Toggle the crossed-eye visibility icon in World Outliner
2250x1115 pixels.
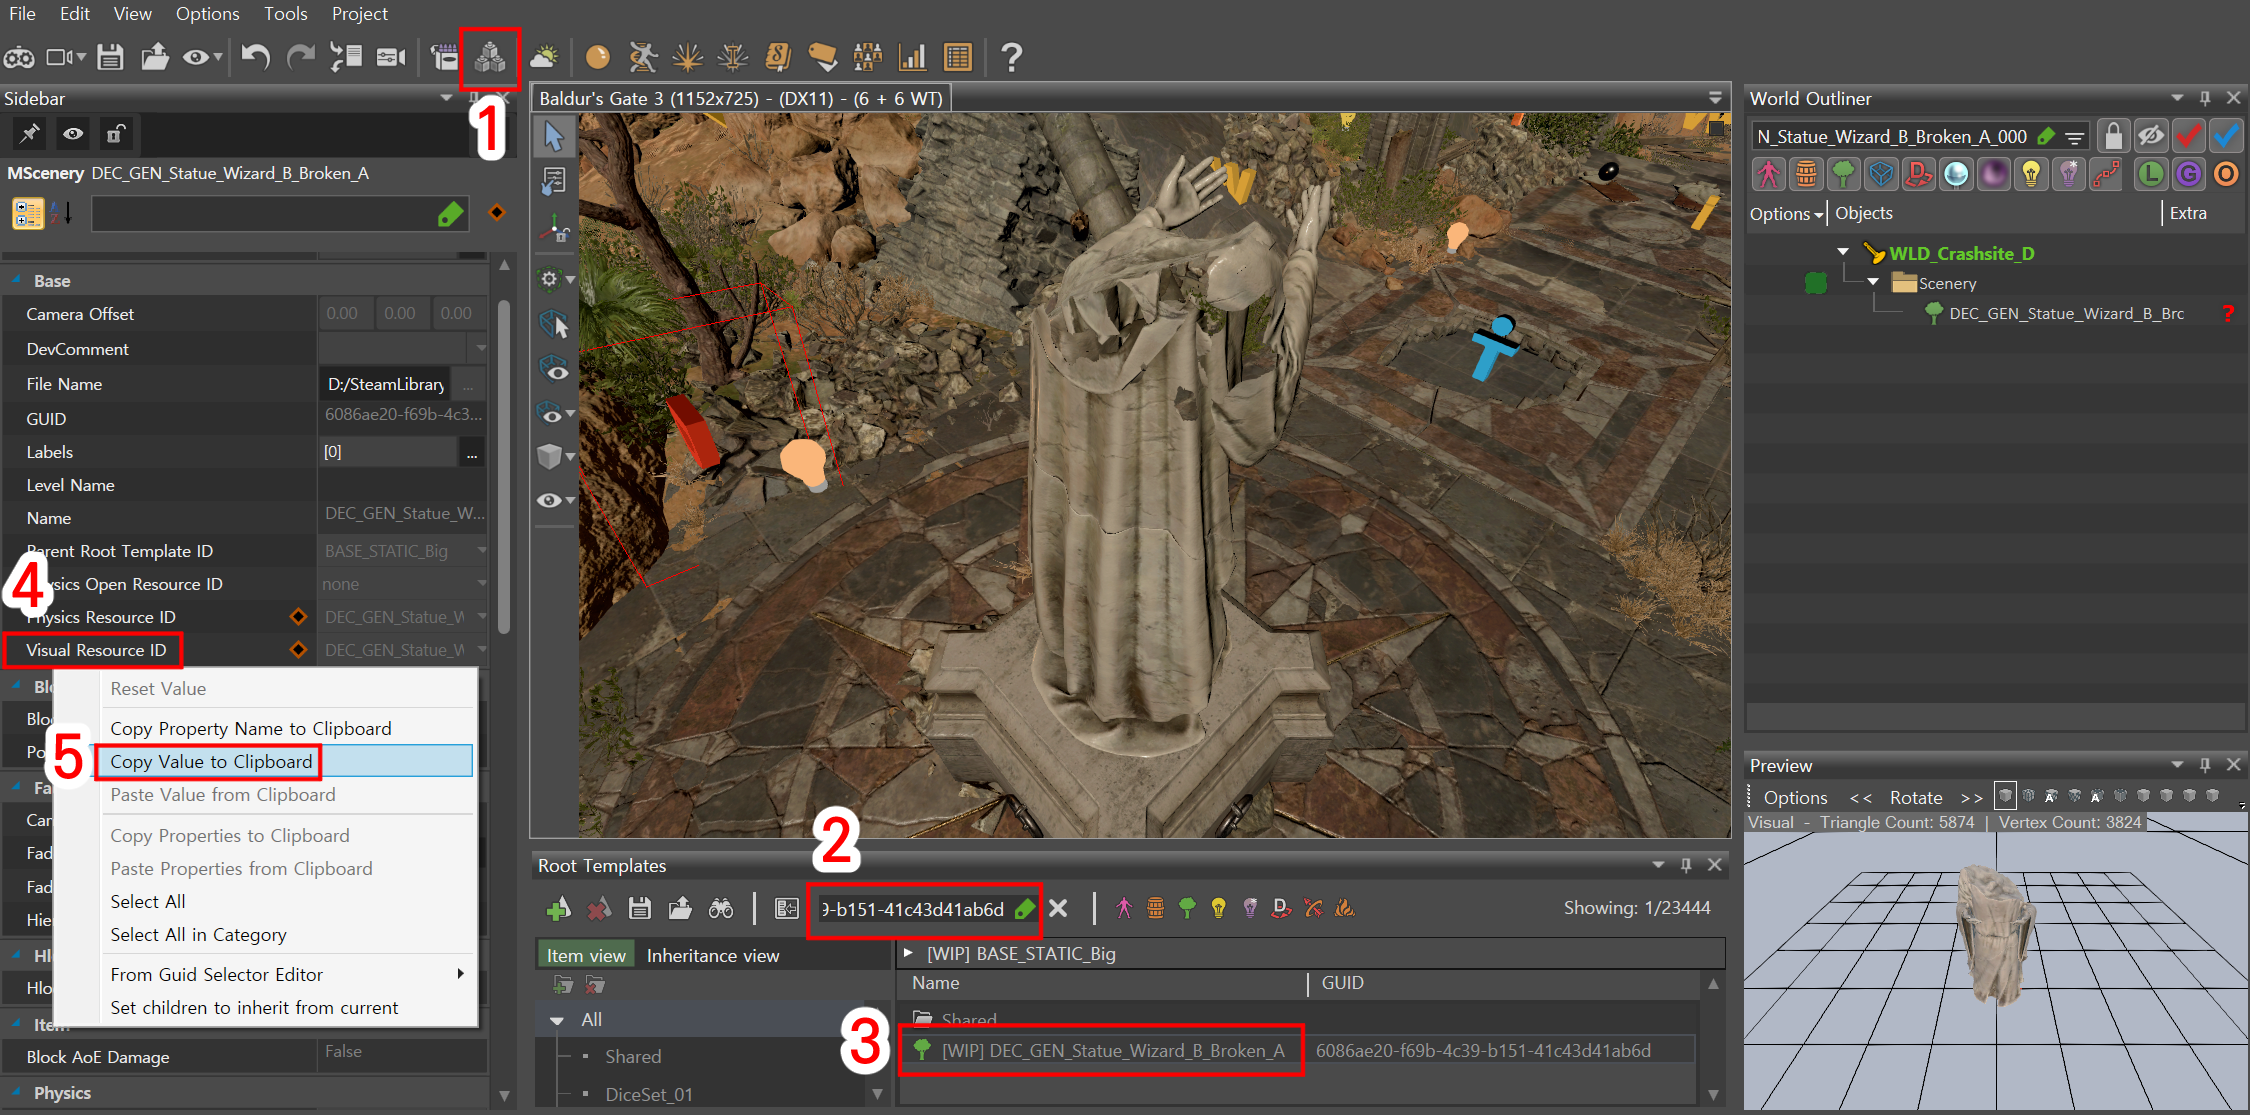point(2151,135)
